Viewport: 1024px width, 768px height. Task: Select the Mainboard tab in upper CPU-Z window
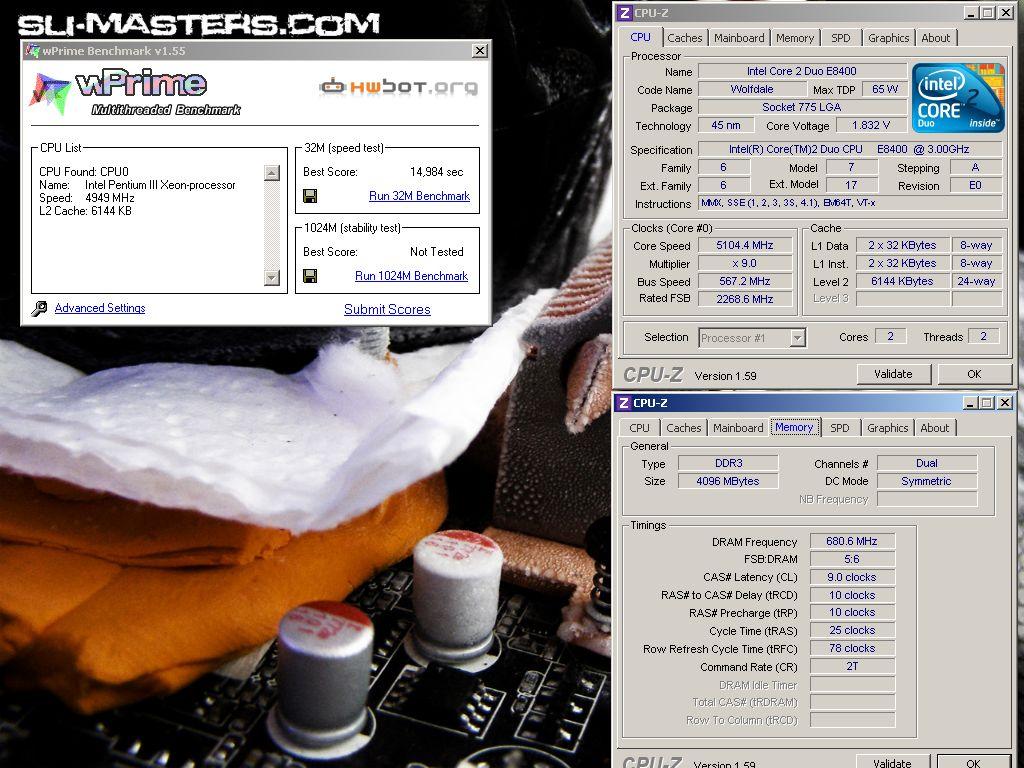(739, 38)
